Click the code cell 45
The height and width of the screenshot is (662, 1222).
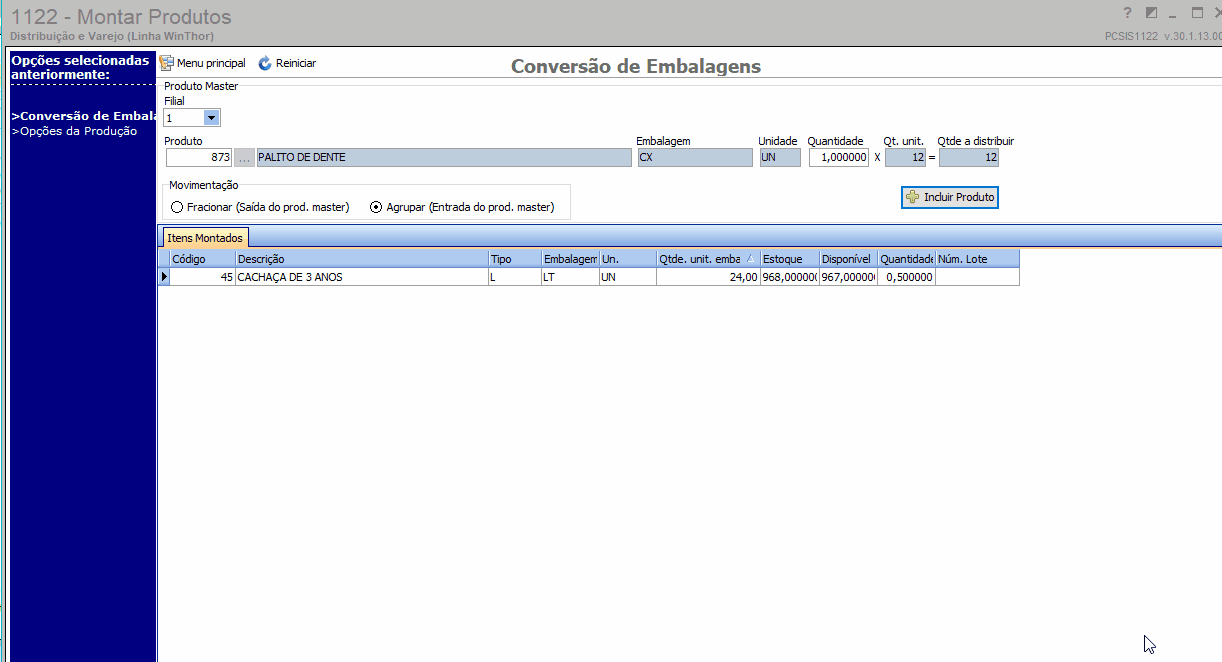(202, 277)
